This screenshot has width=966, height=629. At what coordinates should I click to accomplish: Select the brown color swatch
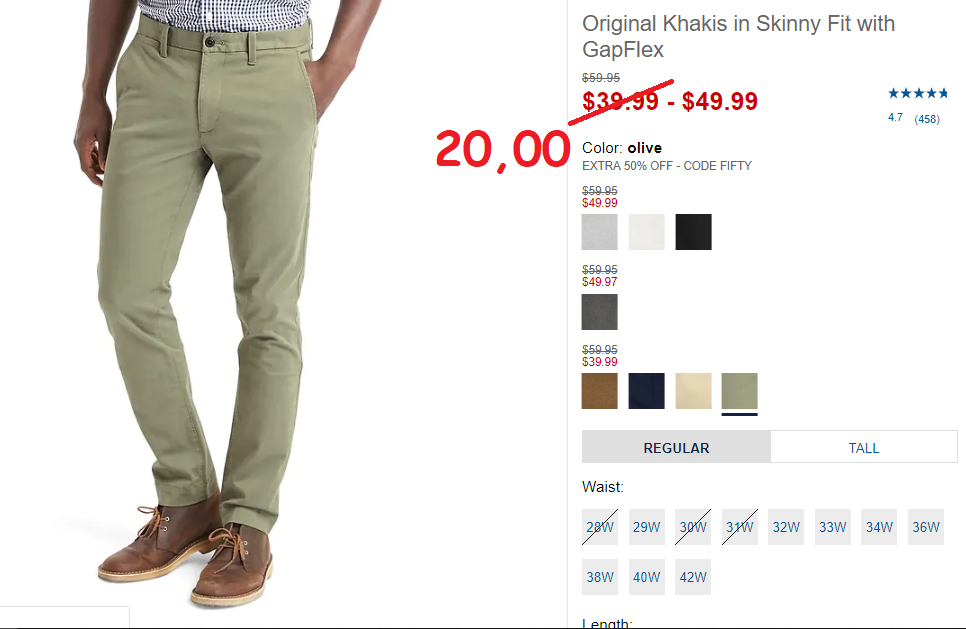[x=599, y=391]
